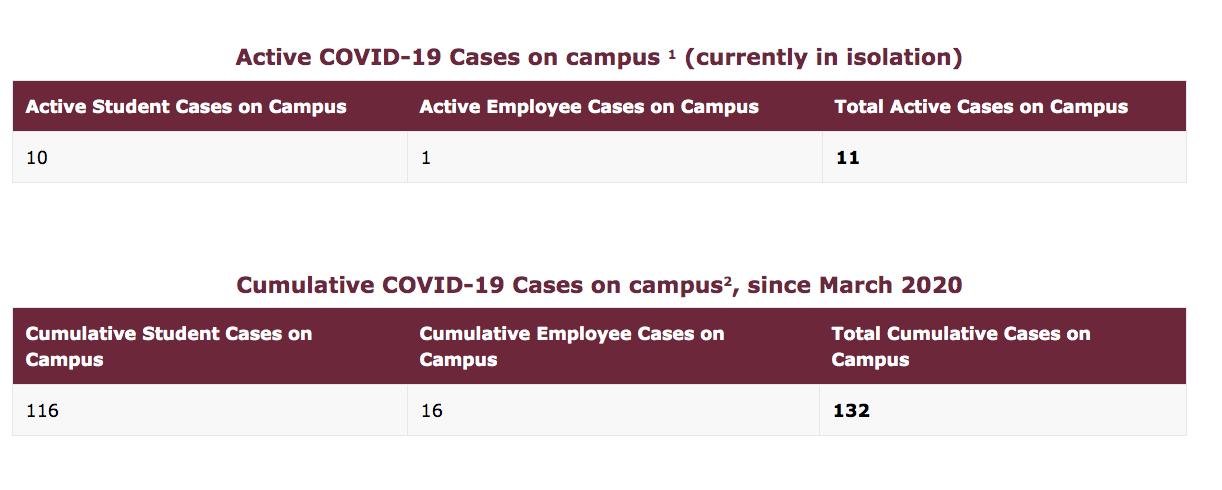Click the Total Active Cases on Campus header
Image resolution: width=1222 pixels, height=490 pixels.
tap(981, 107)
